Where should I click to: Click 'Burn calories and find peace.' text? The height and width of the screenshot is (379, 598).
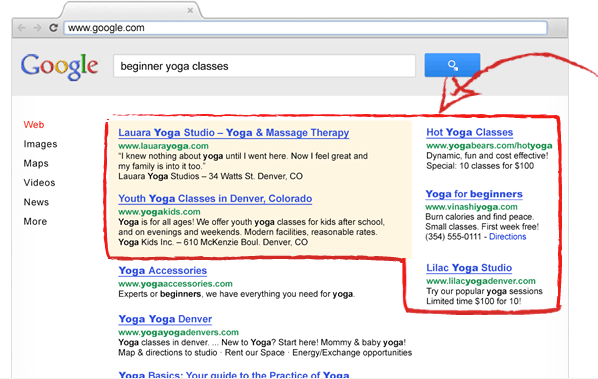point(480,217)
